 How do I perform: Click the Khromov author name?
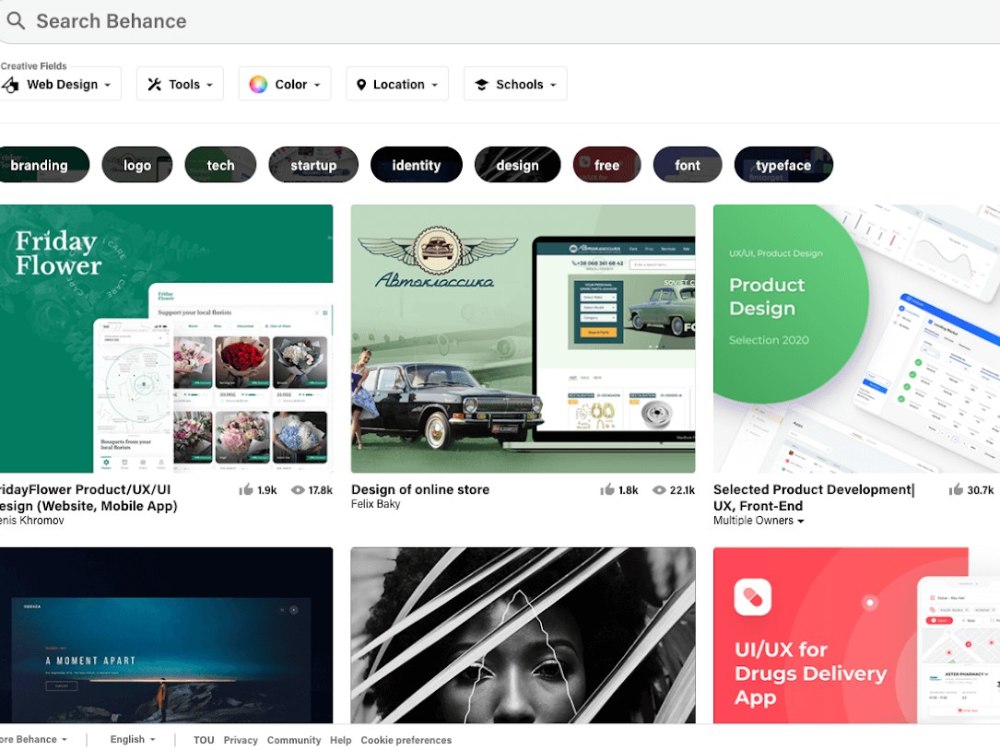(x=32, y=520)
